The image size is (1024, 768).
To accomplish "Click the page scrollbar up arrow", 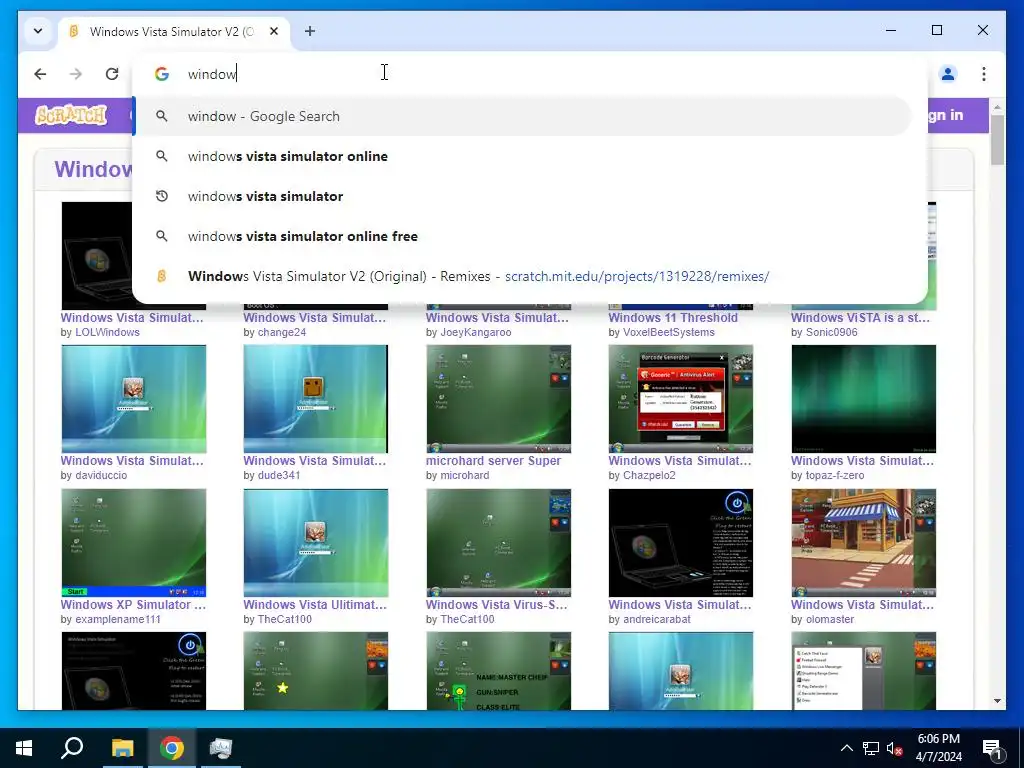I will (x=997, y=106).
